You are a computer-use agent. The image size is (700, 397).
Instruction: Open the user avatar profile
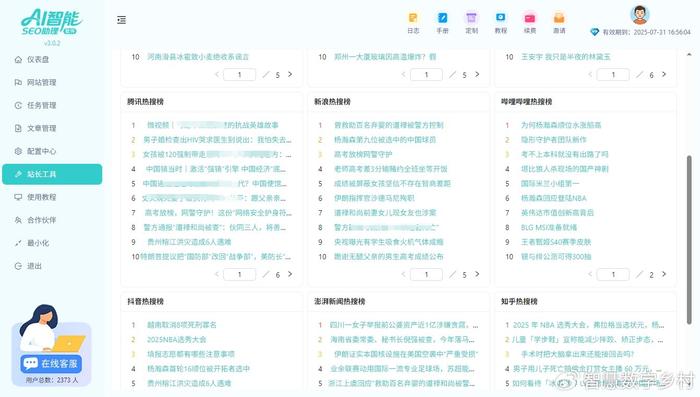coord(640,15)
